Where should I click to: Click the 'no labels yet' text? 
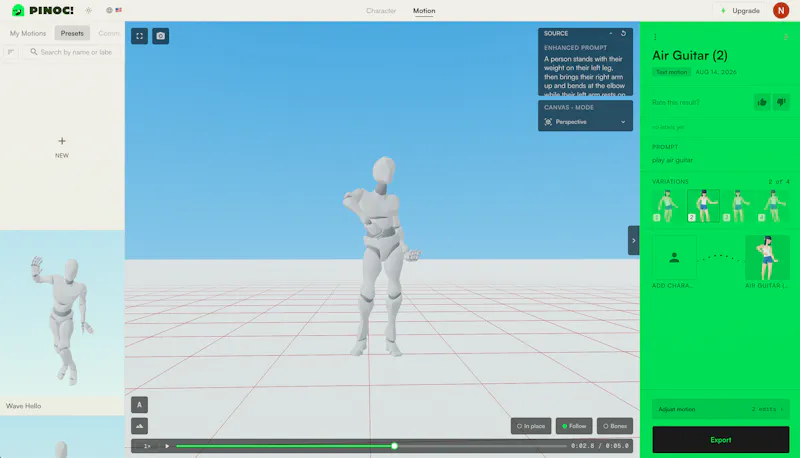(x=668, y=127)
